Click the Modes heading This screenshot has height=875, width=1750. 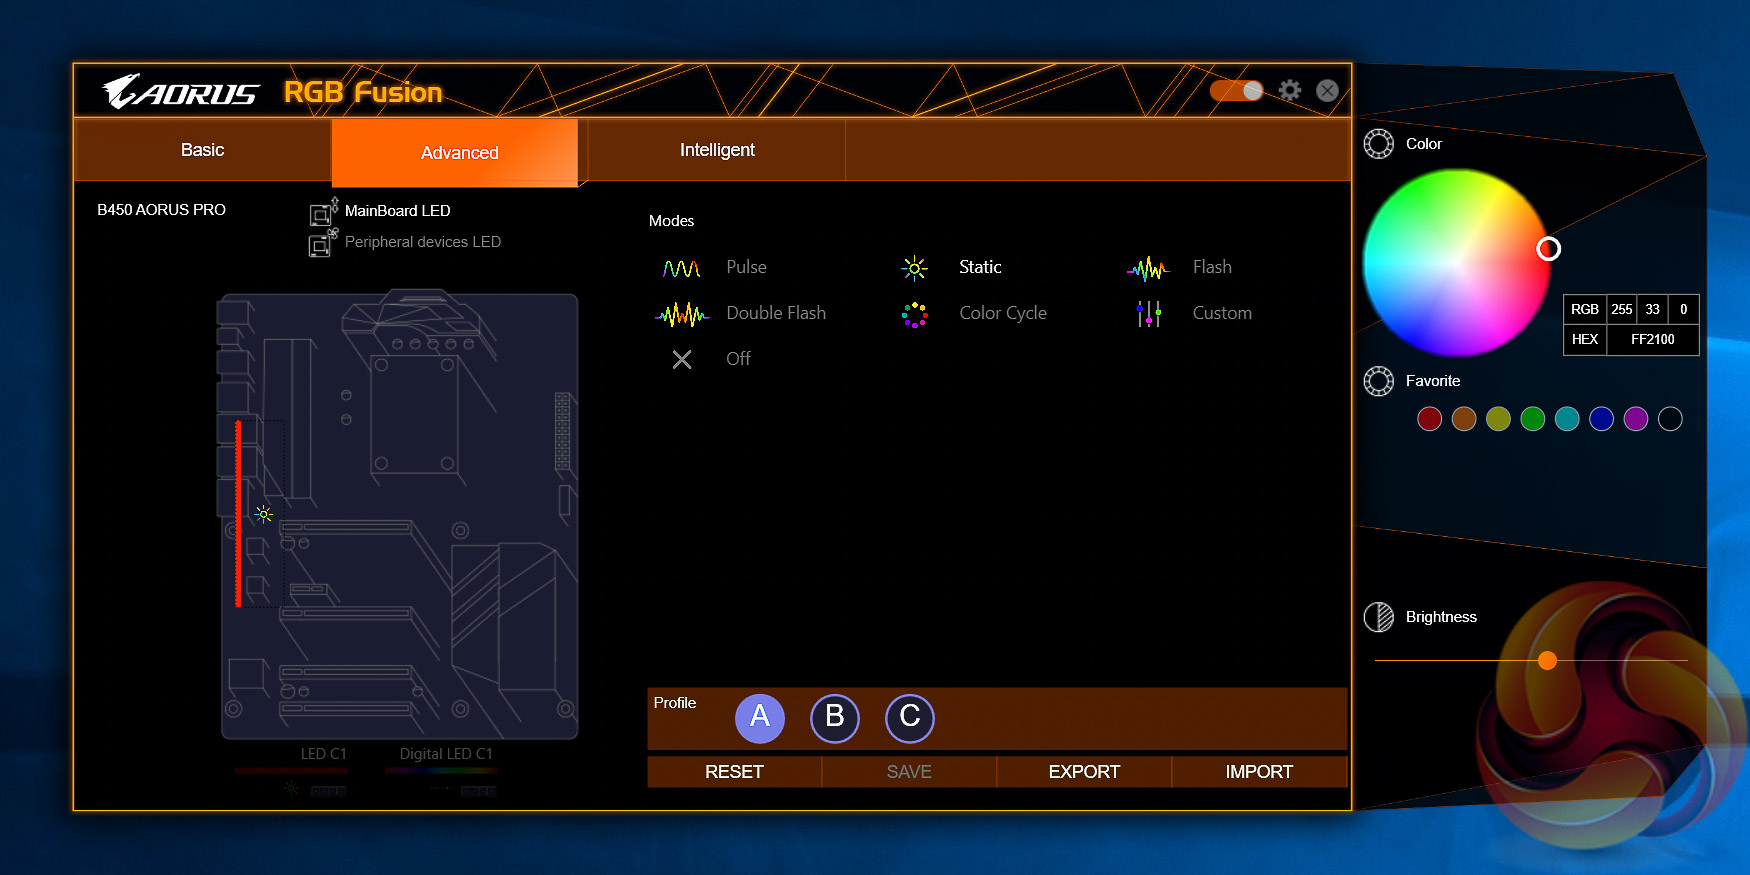tap(671, 221)
